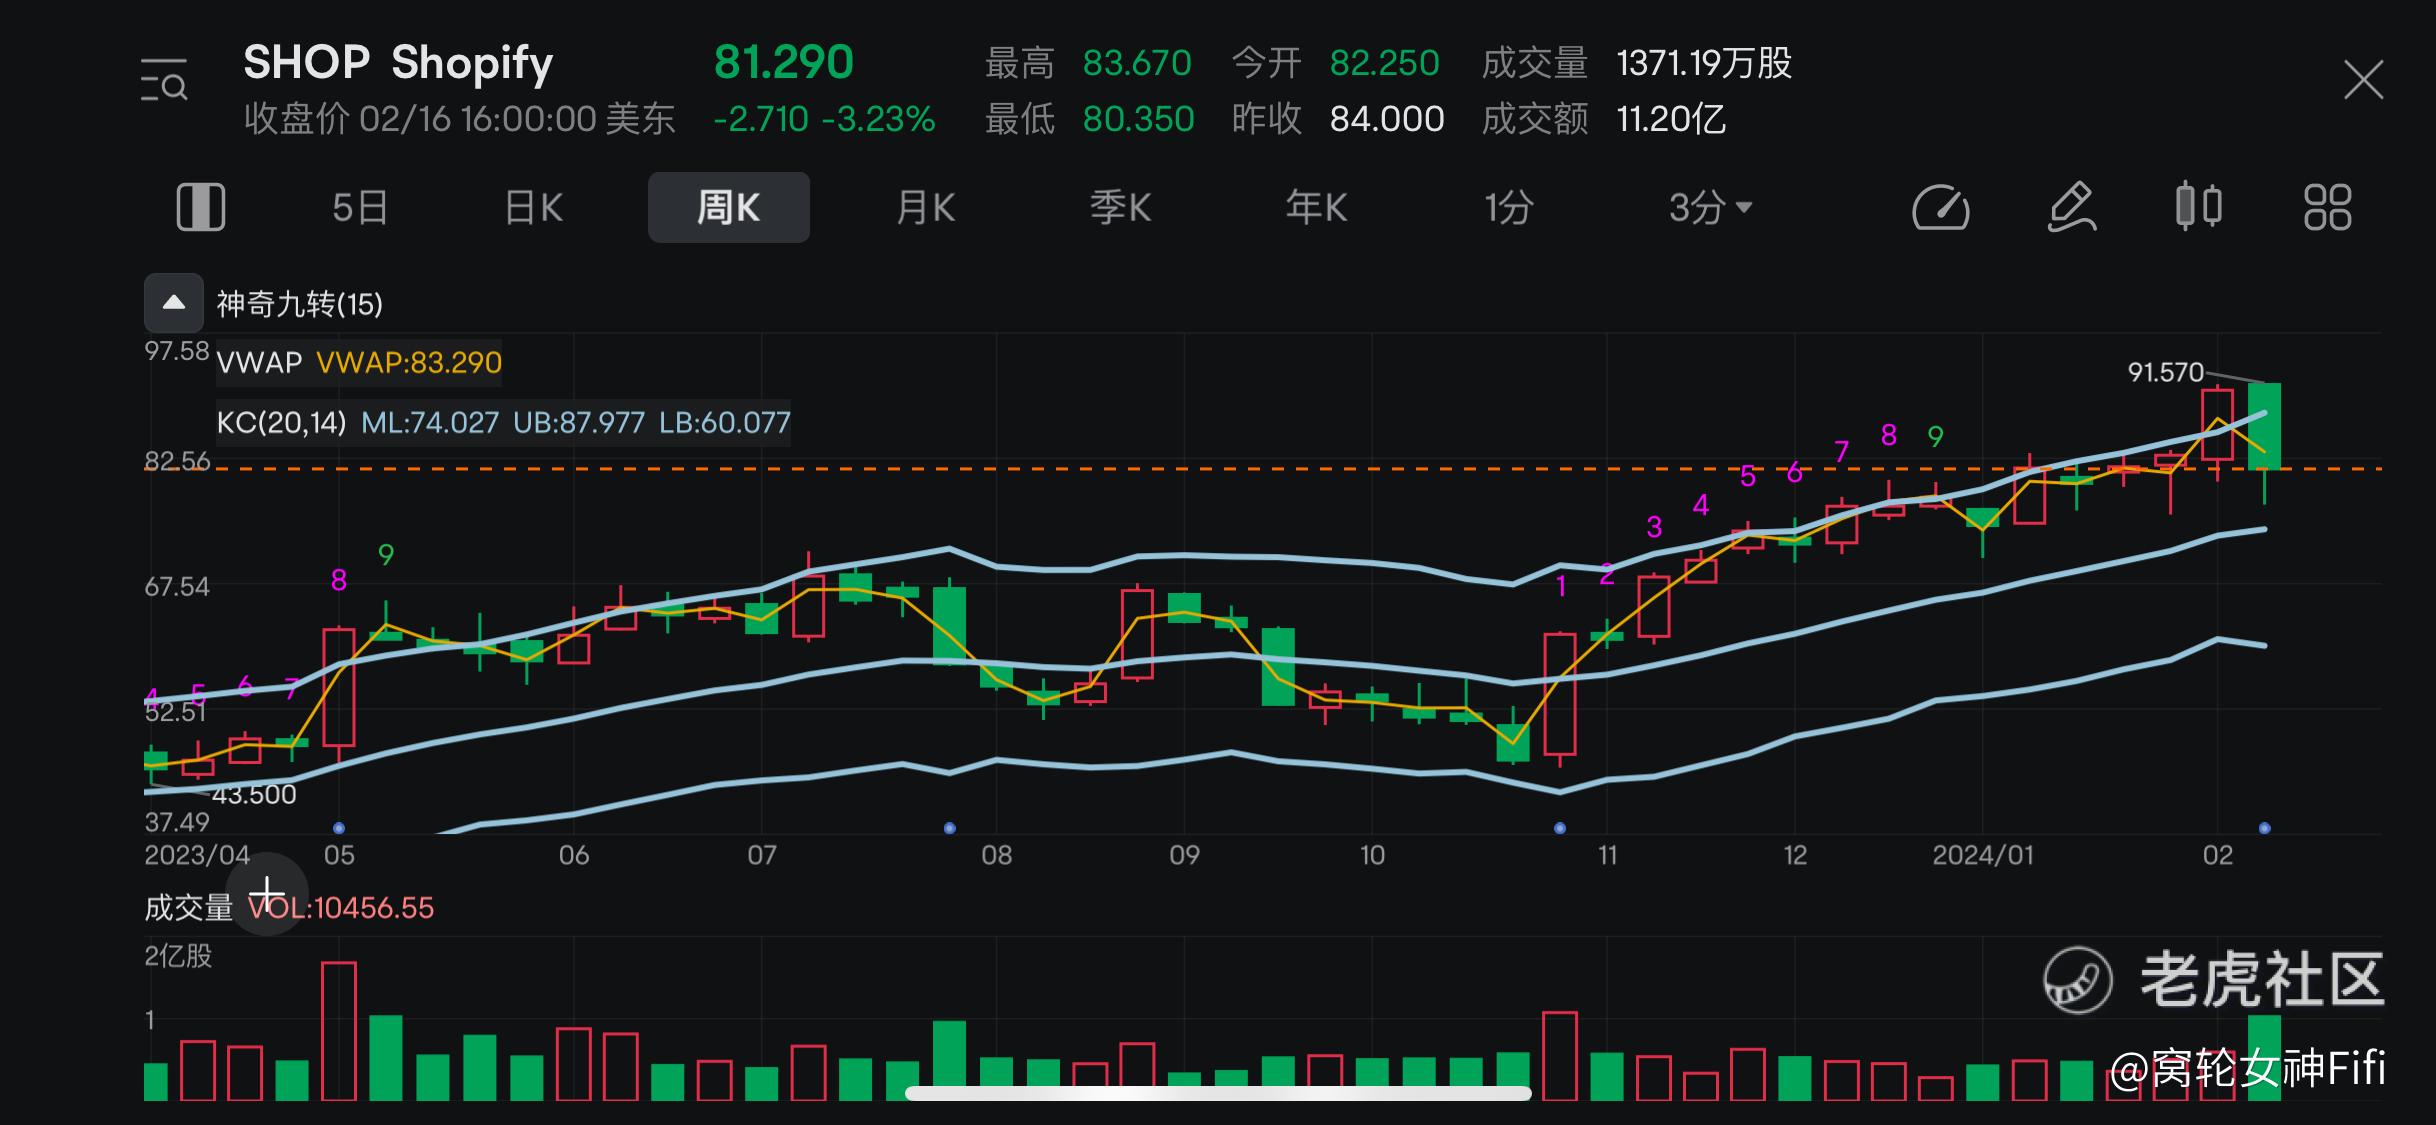Open the candlestick chart style icon
The width and height of the screenshot is (2436, 1125).
pyautogui.click(x=2199, y=207)
